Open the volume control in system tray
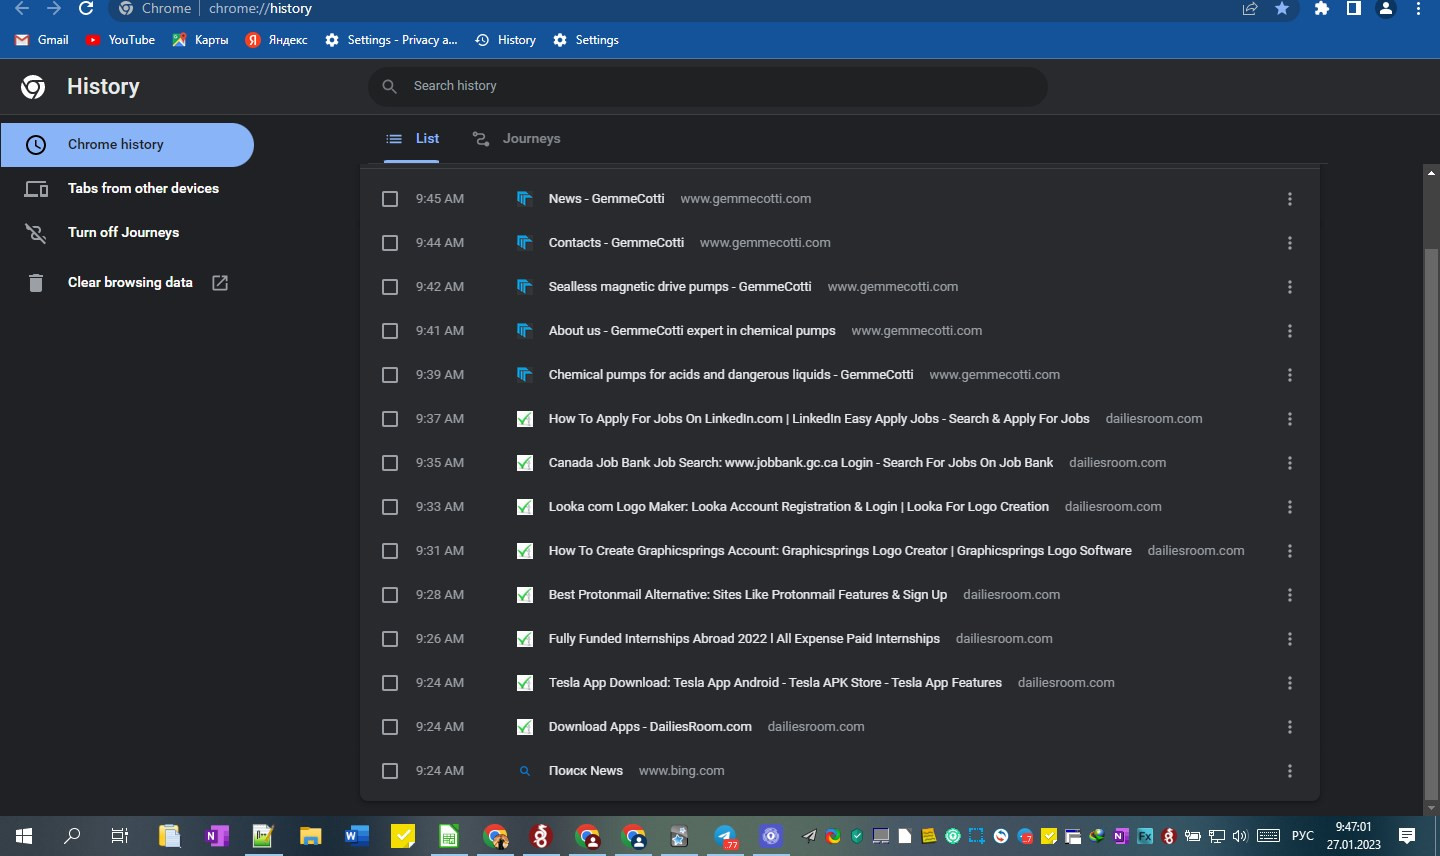 pos(1240,836)
